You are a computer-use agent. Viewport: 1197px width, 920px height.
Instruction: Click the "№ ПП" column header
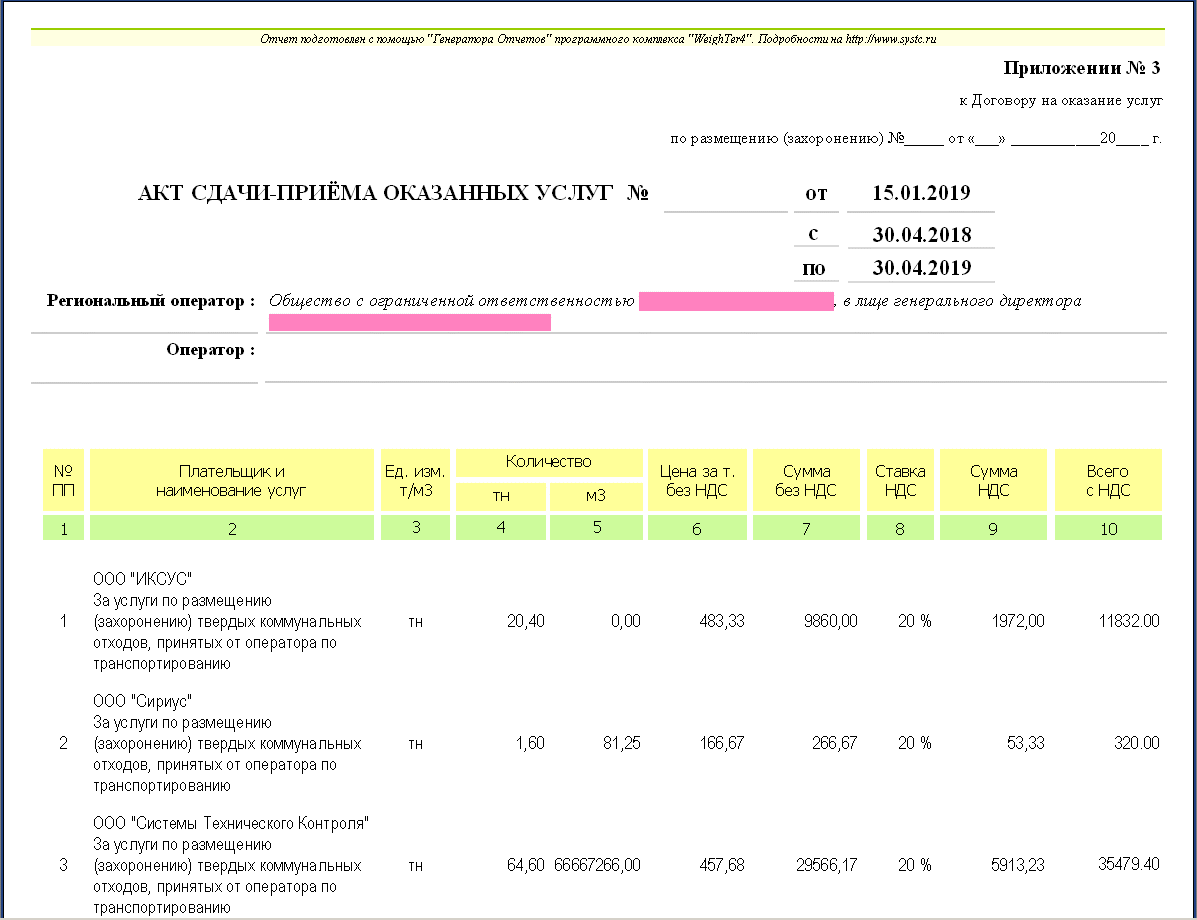[x=64, y=480]
